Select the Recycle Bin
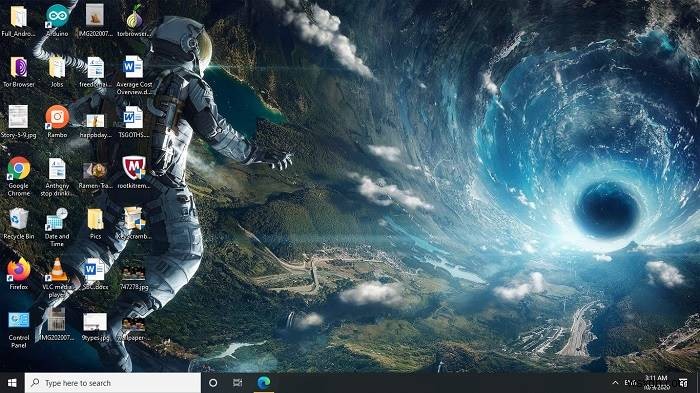The width and height of the screenshot is (700, 393). (19, 219)
